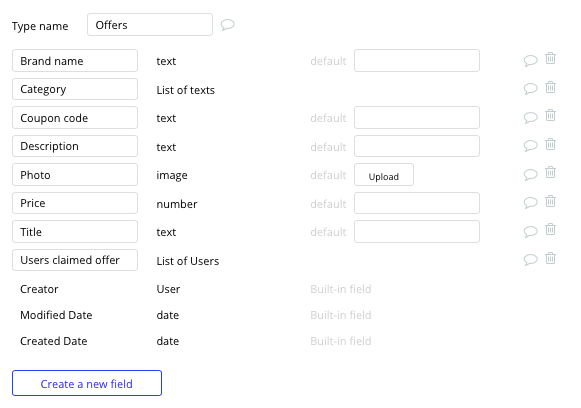Click the Coupon code default value input
The width and height of the screenshot is (581, 408).
click(417, 118)
